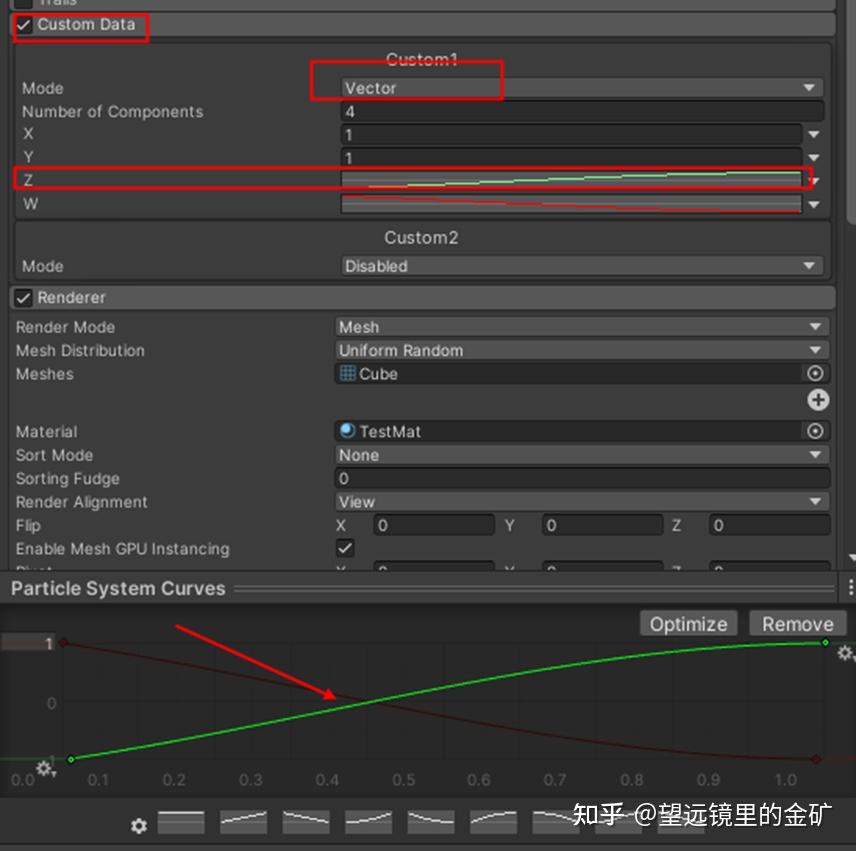
Task: Edit the Sorting Fudge value field
Action: pyautogui.click(x=580, y=478)
